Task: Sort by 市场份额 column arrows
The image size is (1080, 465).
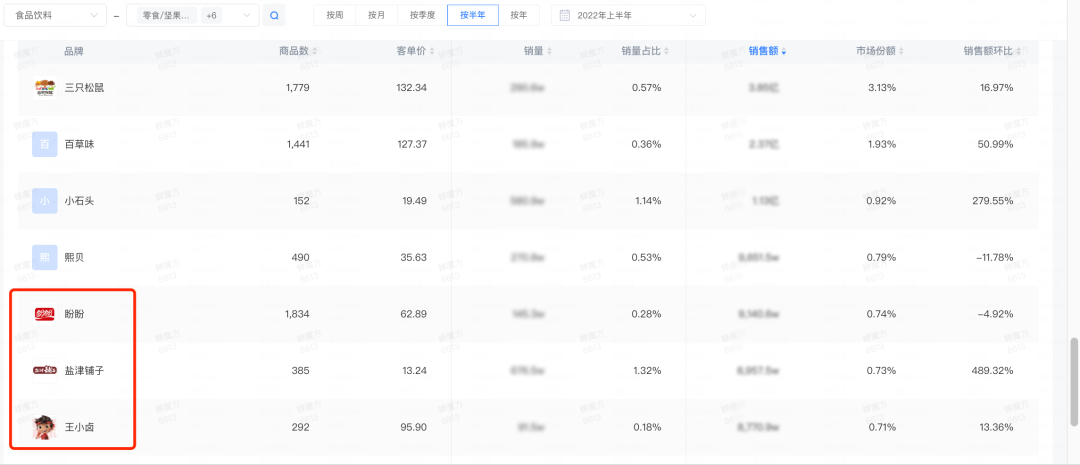Action: (x=901, y=51)
